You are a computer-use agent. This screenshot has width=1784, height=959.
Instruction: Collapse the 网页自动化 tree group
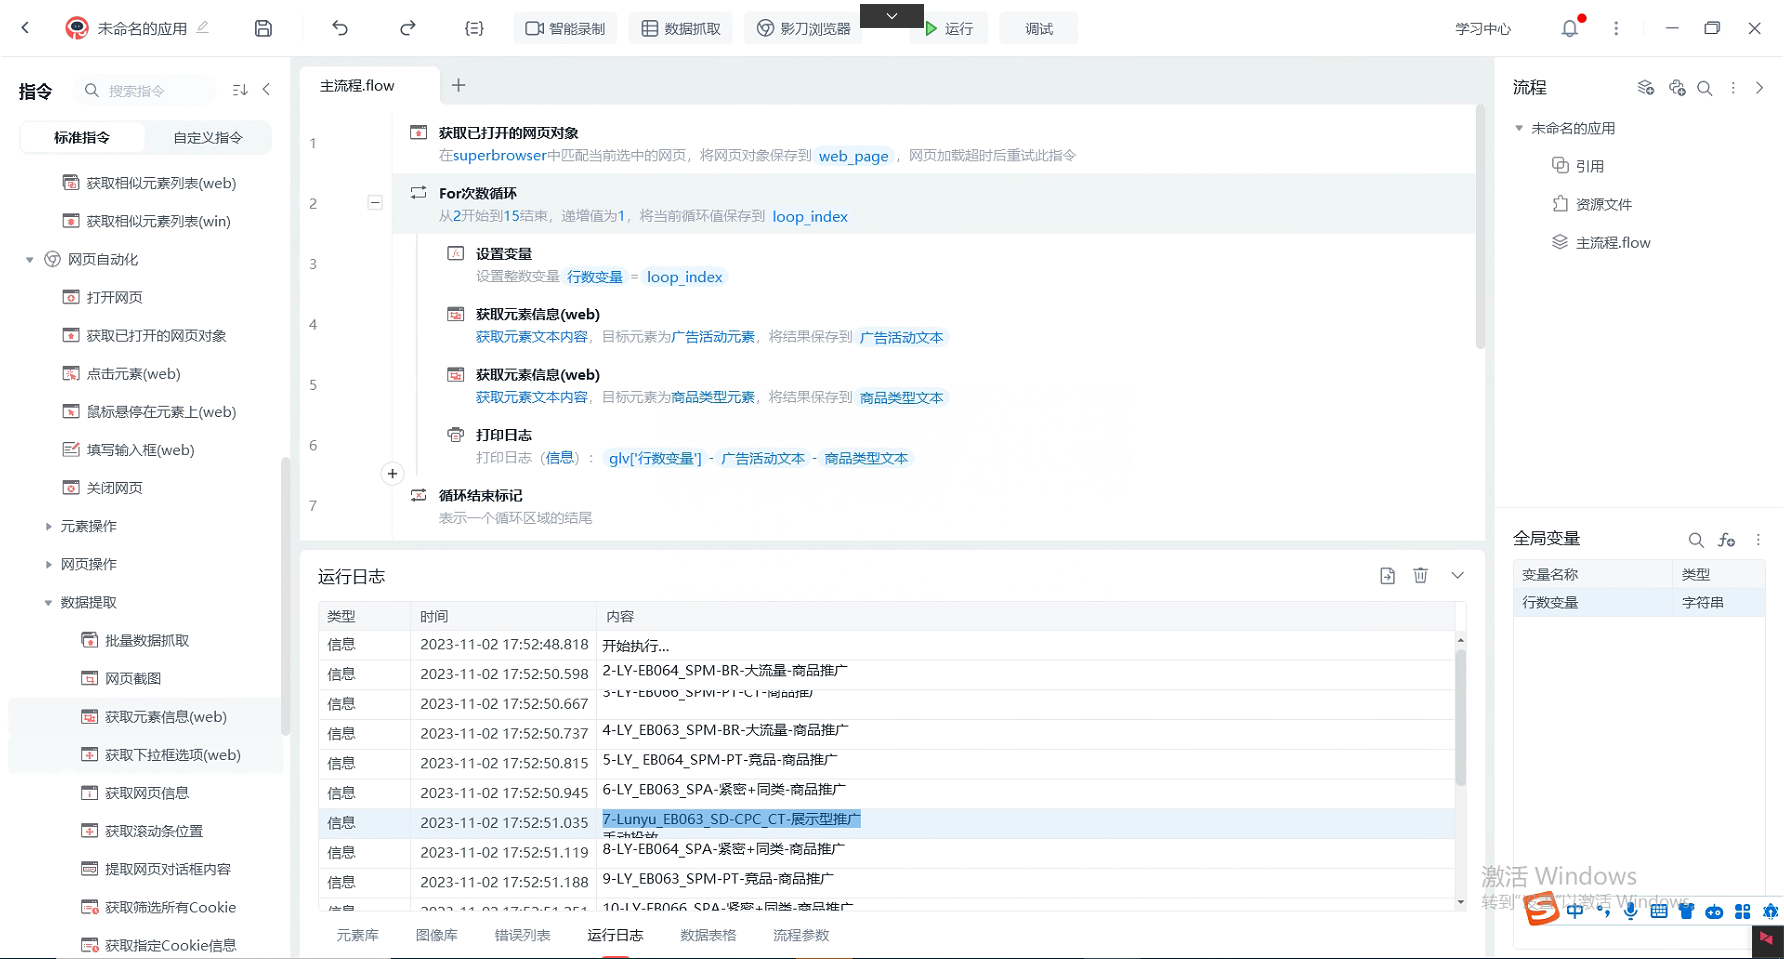pyautogui.click(x=29, y=260)
